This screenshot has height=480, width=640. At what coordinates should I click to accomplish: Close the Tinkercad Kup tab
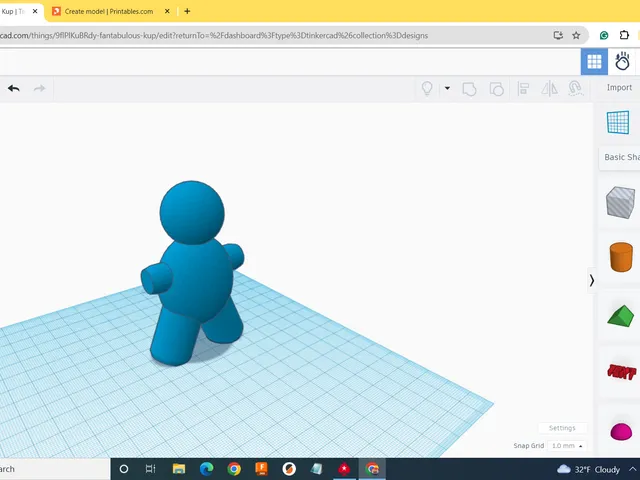click(x=35, y=11)
